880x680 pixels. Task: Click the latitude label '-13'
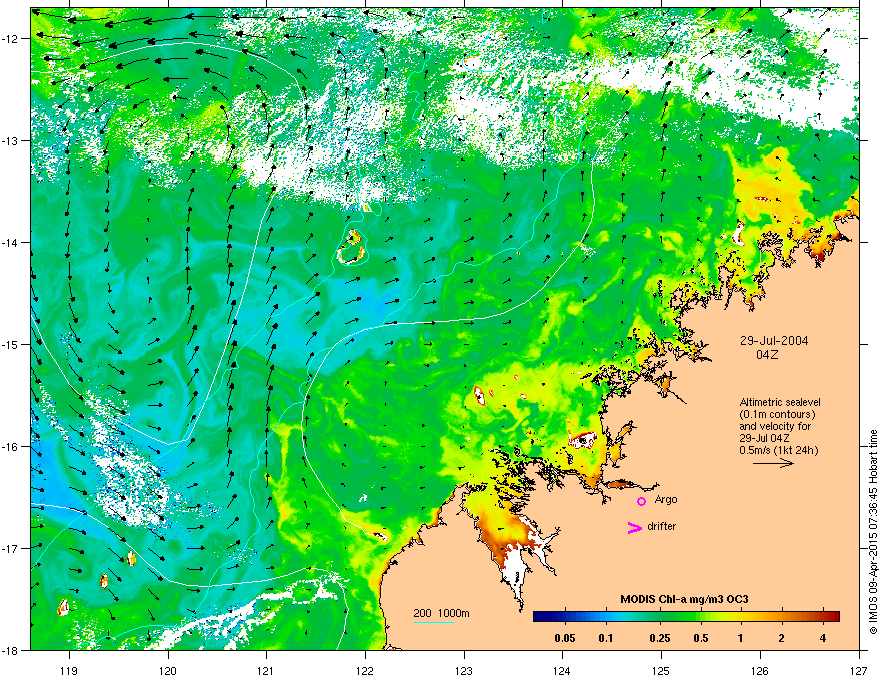coord(10,141)
